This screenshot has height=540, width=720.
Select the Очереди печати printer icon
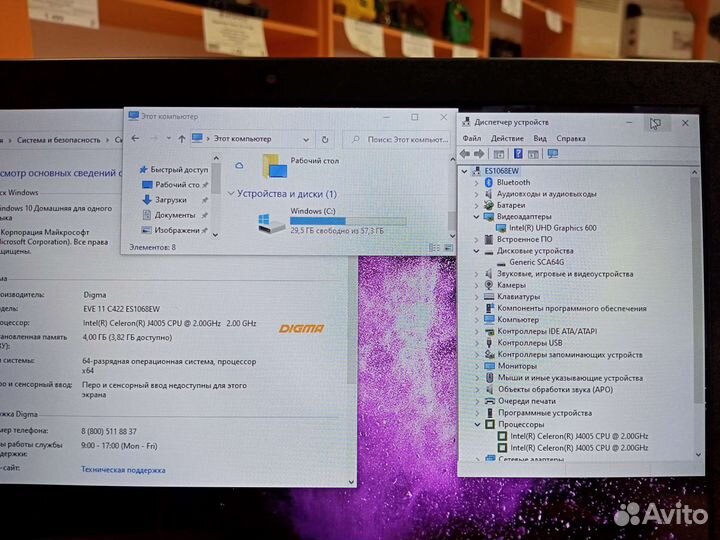tap(490, 401)
